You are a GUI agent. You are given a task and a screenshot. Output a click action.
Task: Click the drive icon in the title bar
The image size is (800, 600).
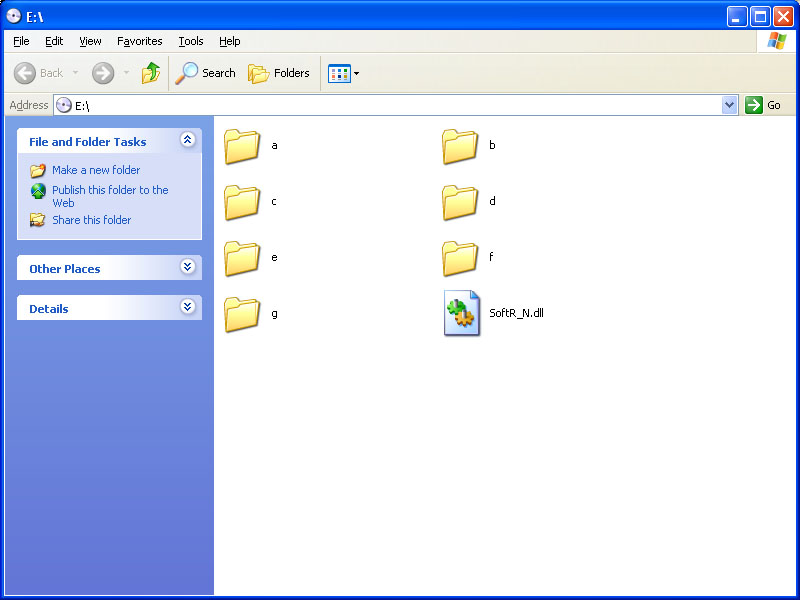tap(14, 16)
